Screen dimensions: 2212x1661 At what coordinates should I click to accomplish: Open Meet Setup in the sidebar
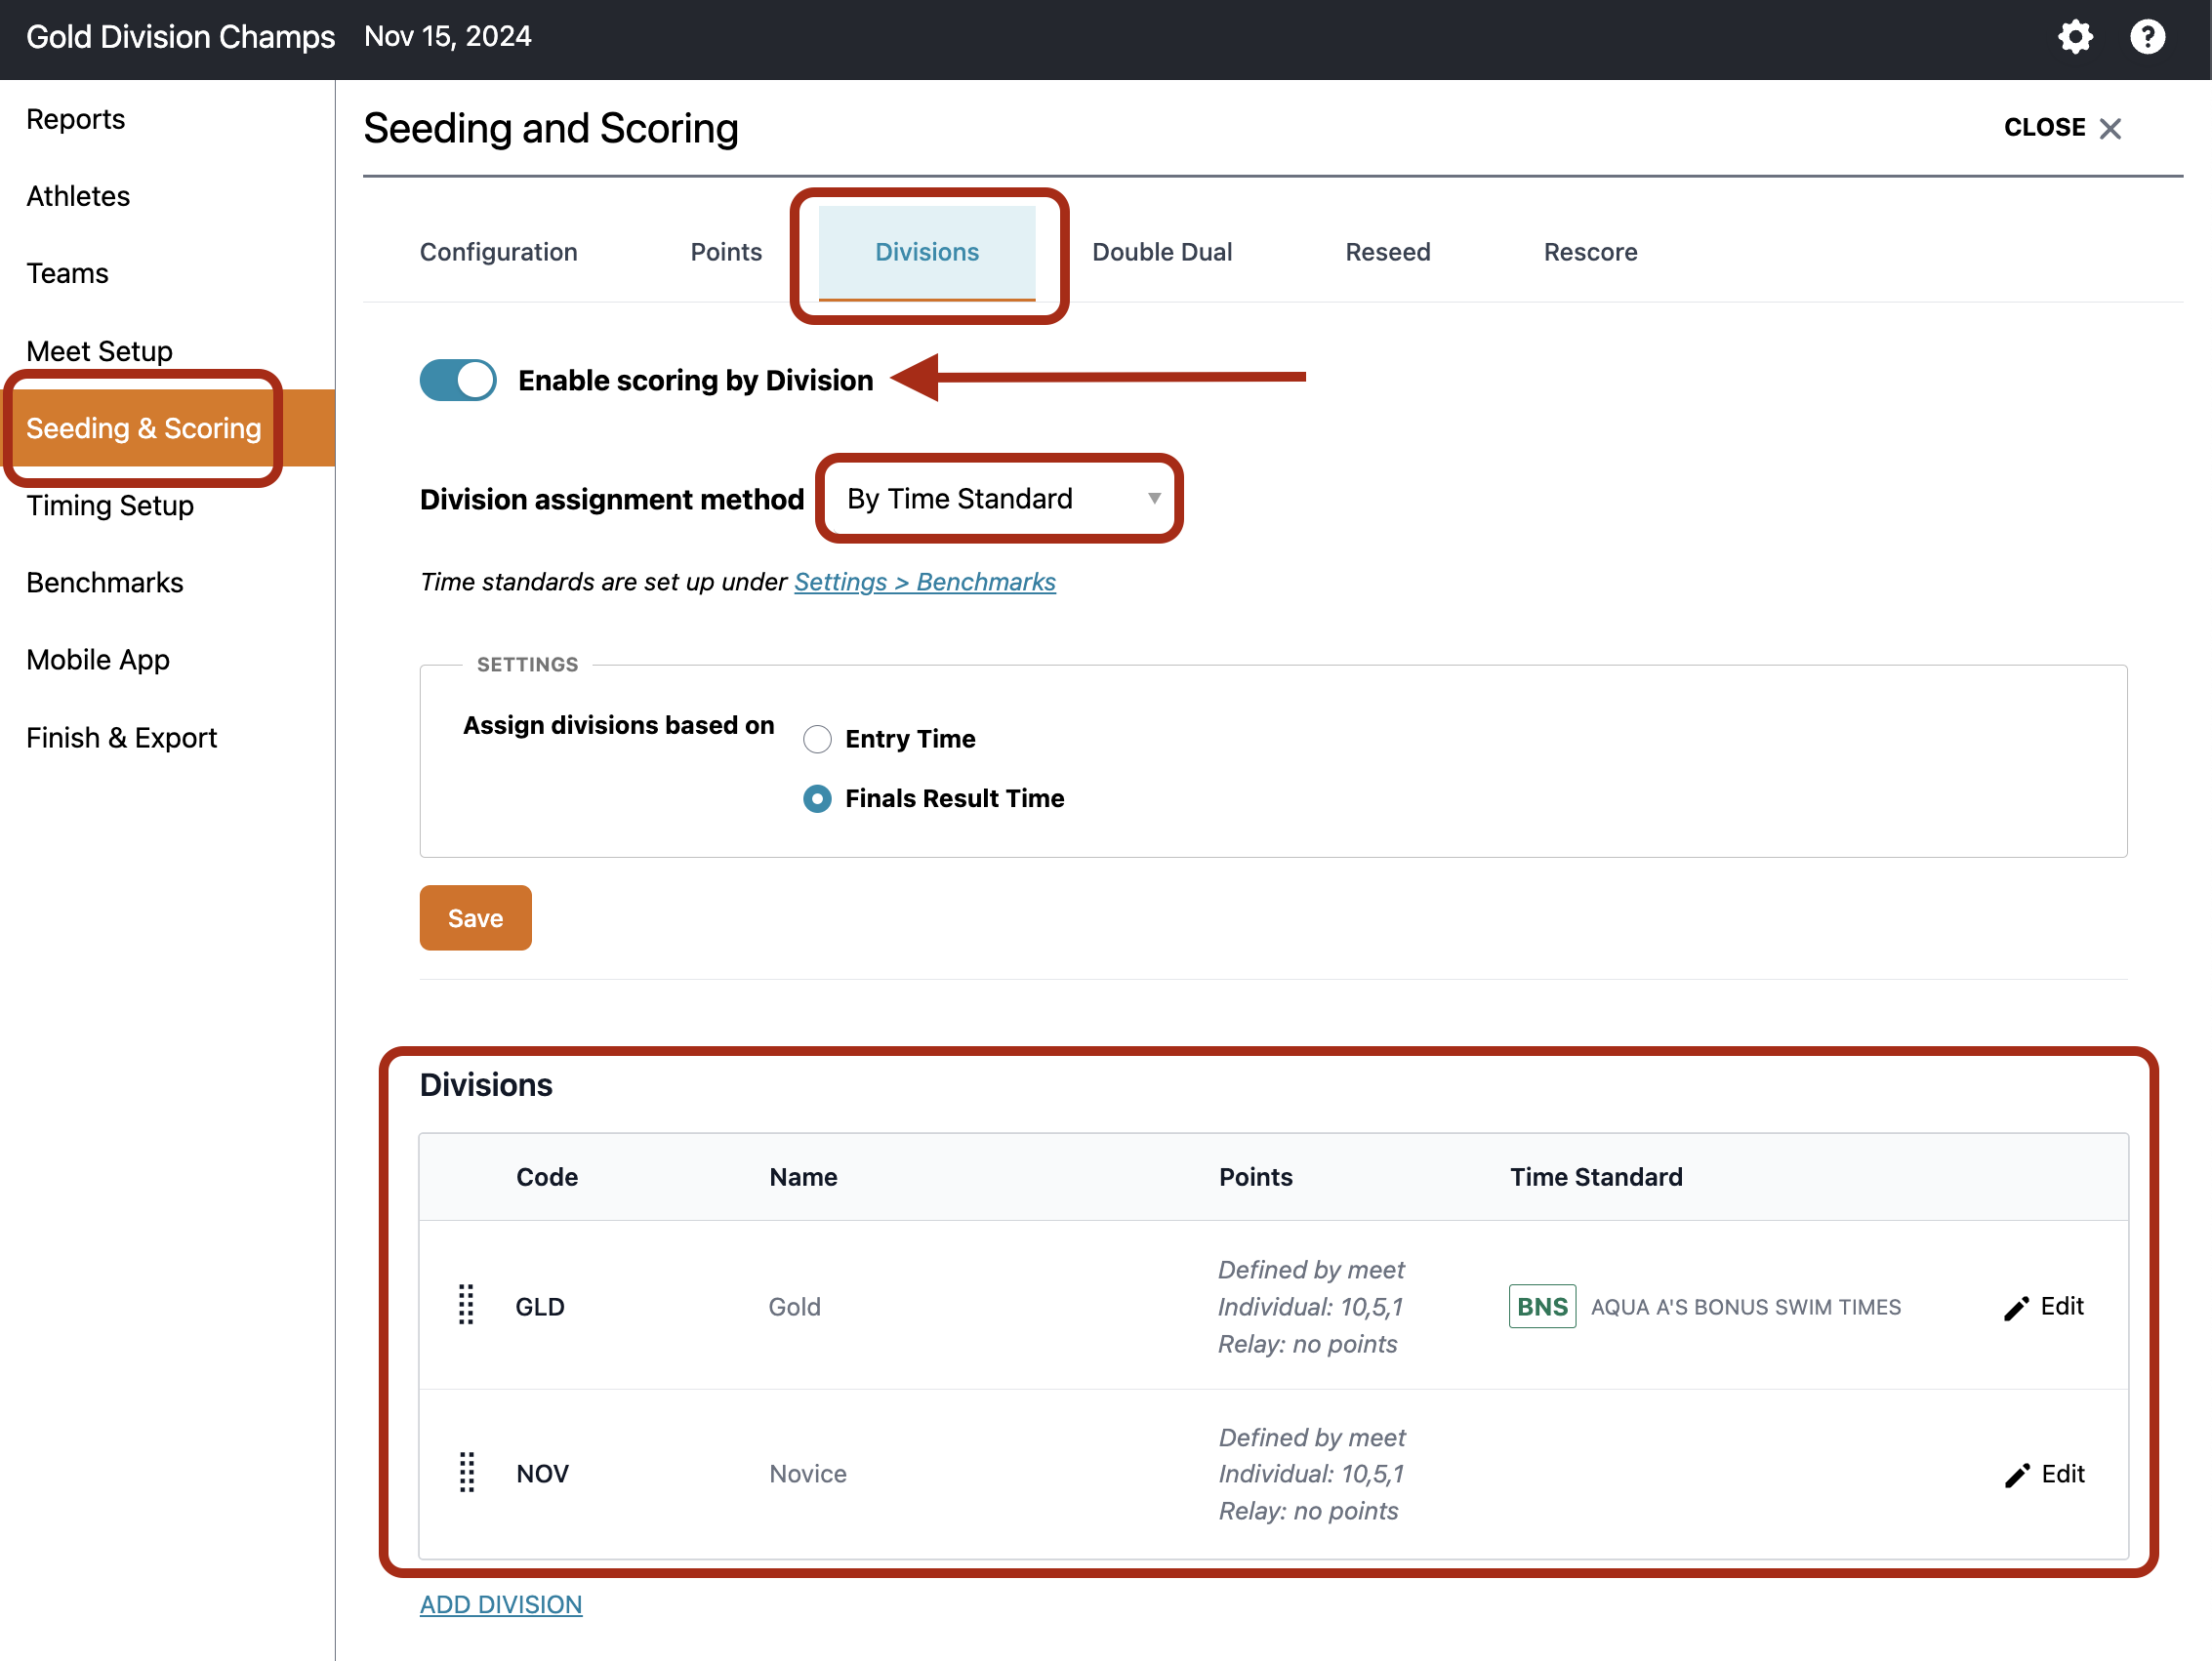(x=99, y=351)
